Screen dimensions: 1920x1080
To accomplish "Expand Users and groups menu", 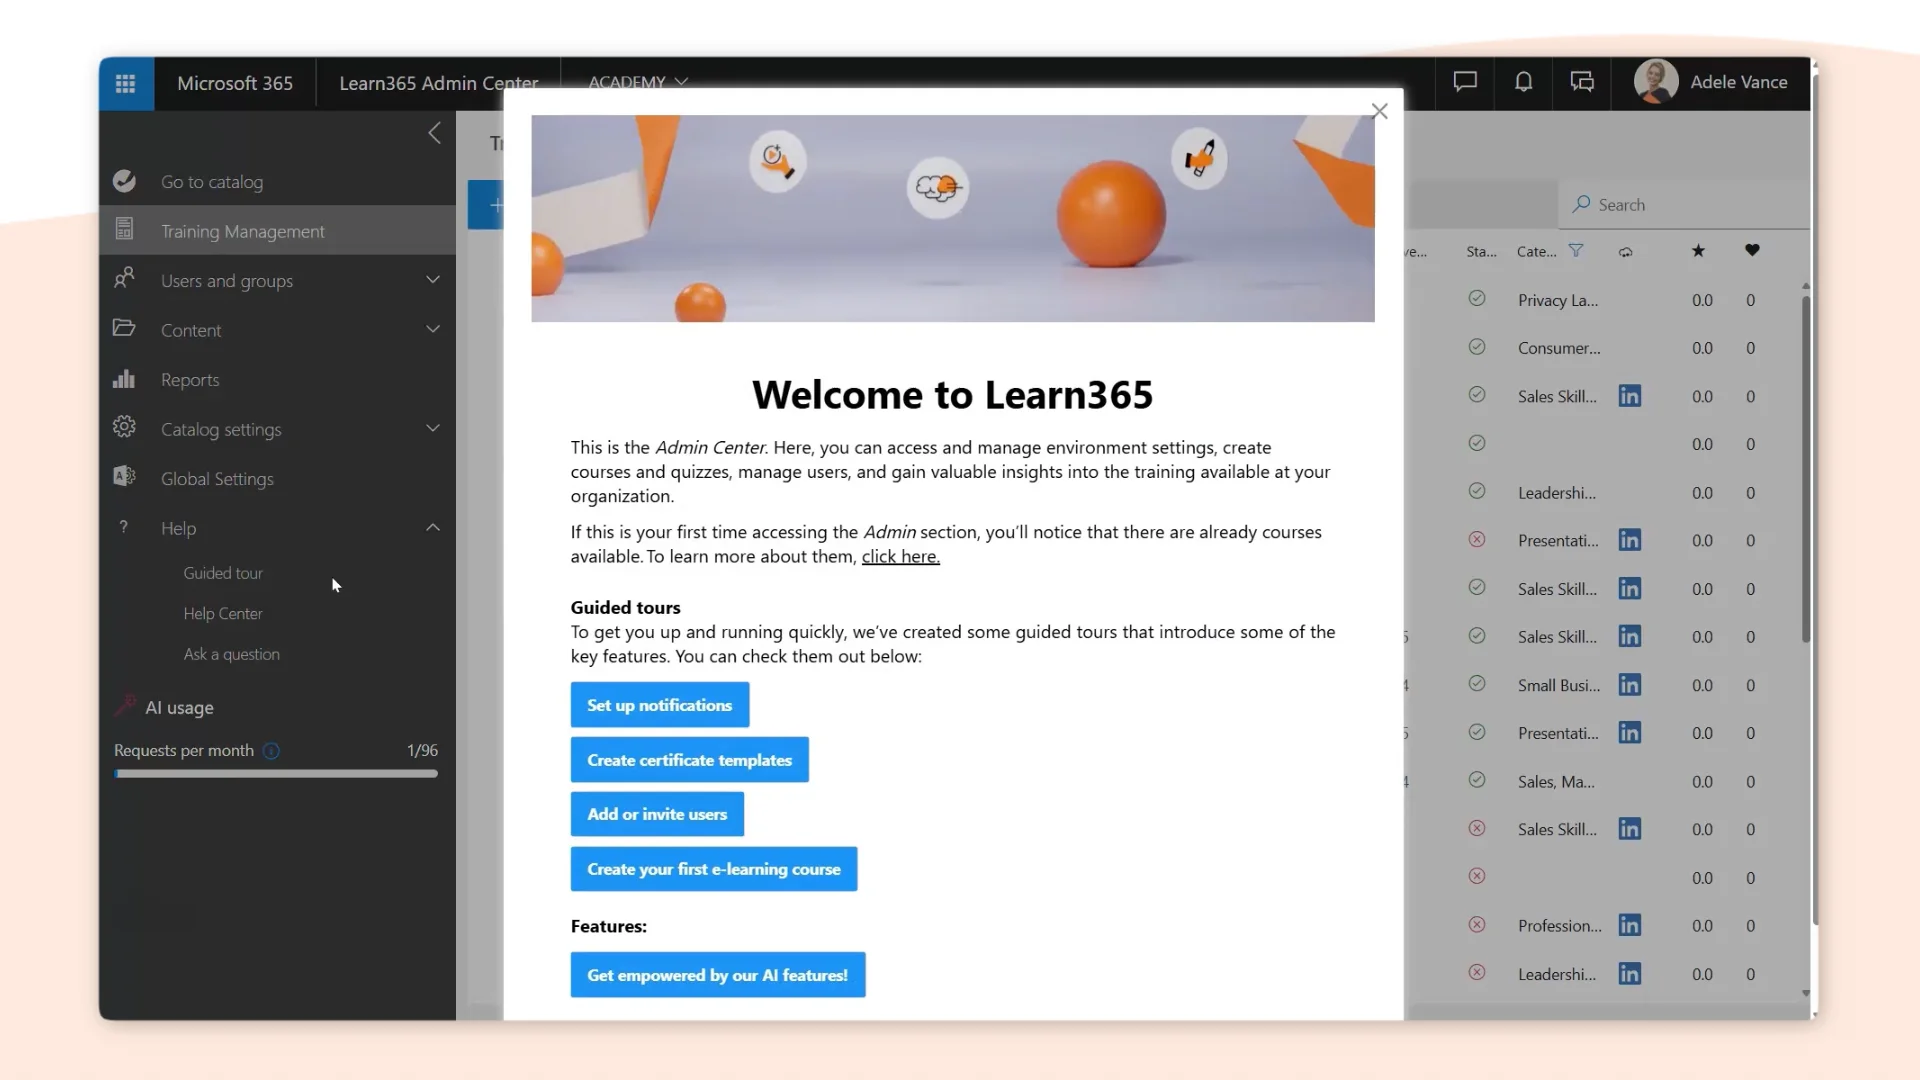I will click(x=433, y=279).
